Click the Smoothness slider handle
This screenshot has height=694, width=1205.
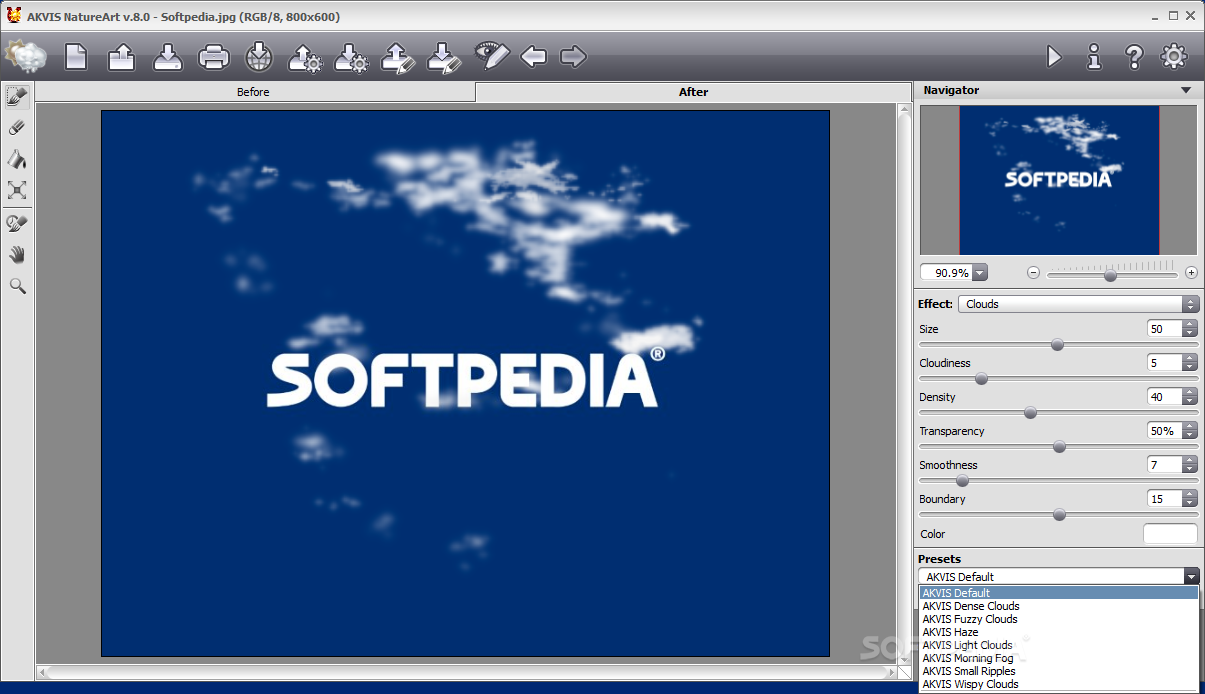tap(962, 481)
